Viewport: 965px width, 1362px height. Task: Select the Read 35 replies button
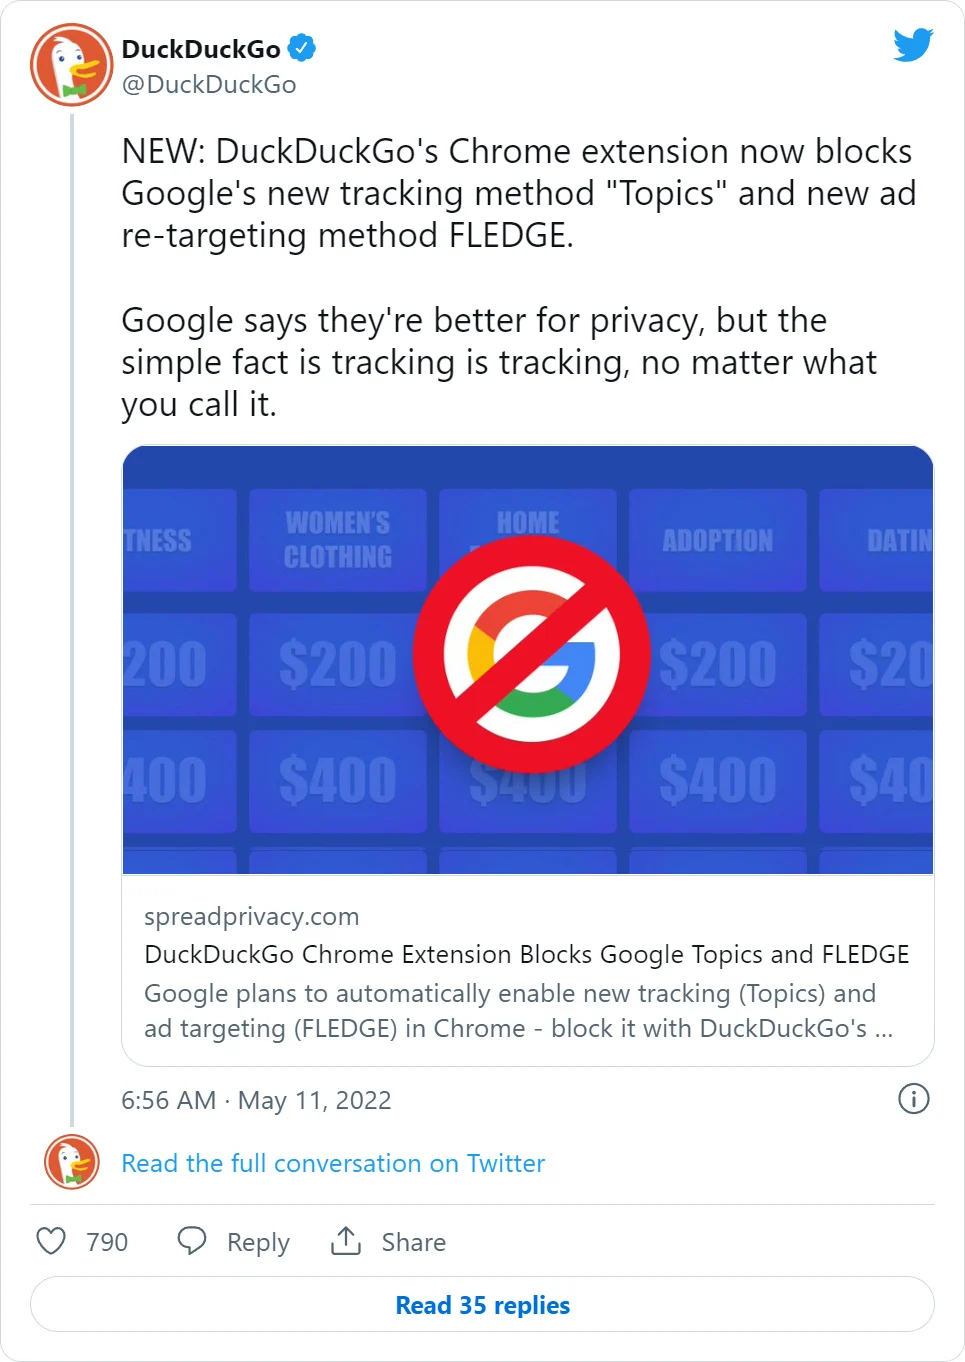click(x=482, y=1305)
